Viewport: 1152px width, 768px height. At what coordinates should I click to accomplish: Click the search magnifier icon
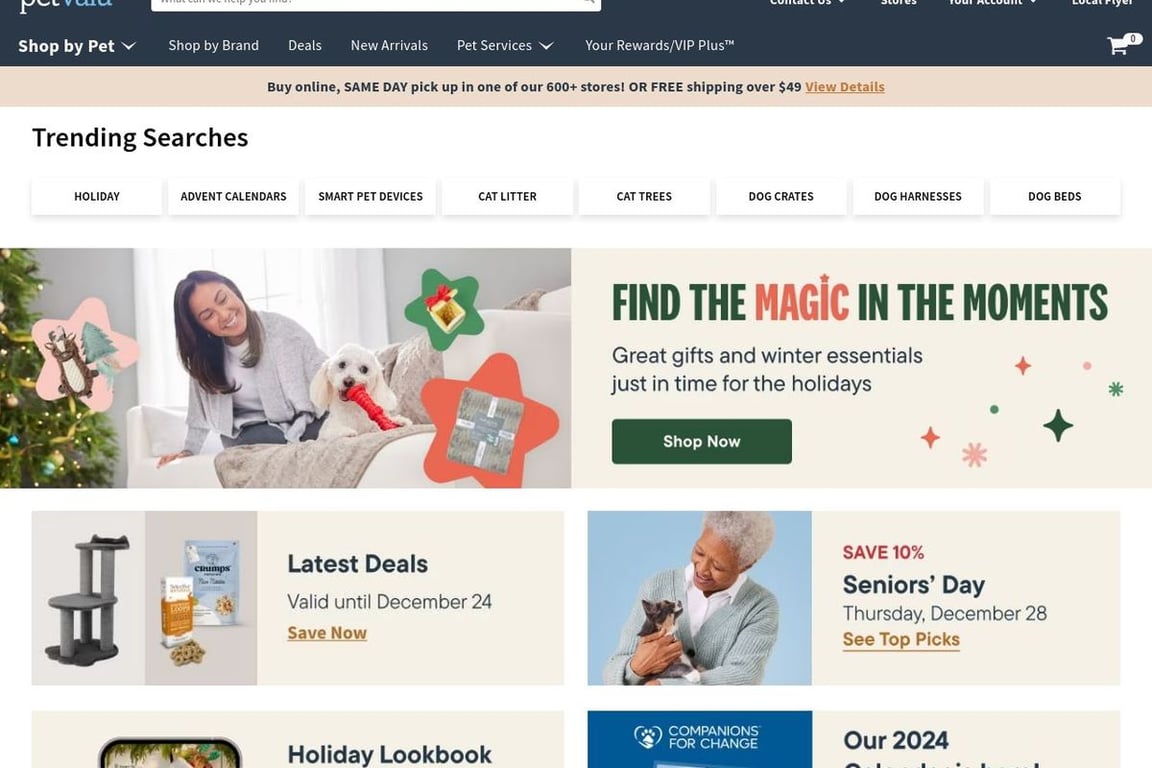click(588, 2)
